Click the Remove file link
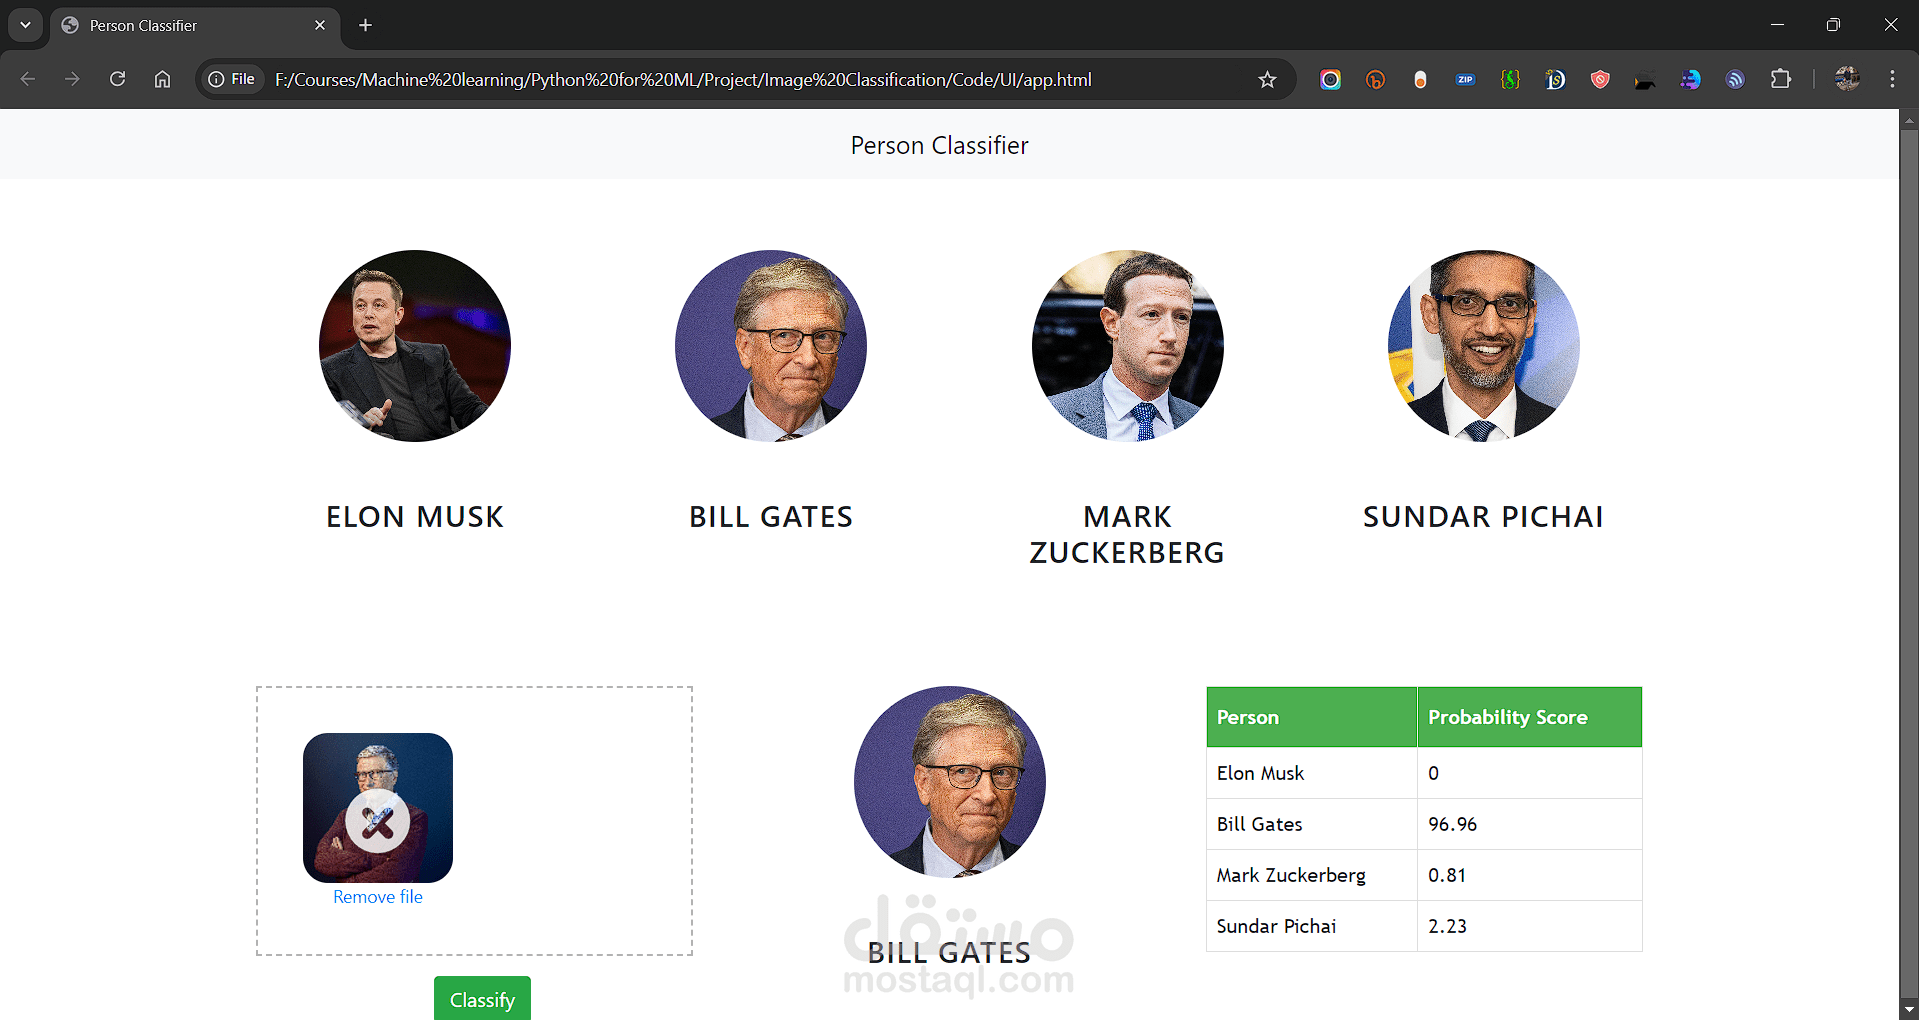The image size is (1919, 1020). point(378,897)
